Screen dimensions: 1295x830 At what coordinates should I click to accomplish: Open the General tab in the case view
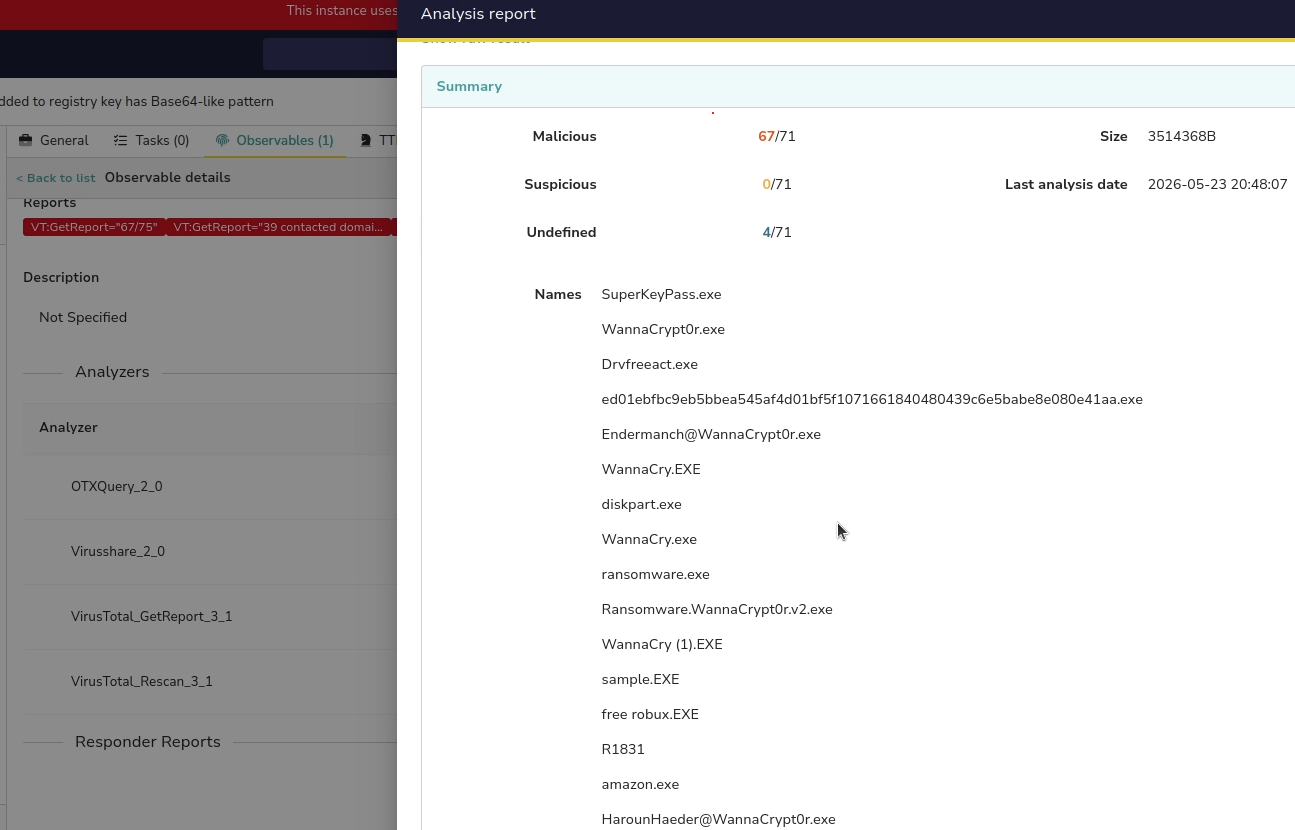54,141
